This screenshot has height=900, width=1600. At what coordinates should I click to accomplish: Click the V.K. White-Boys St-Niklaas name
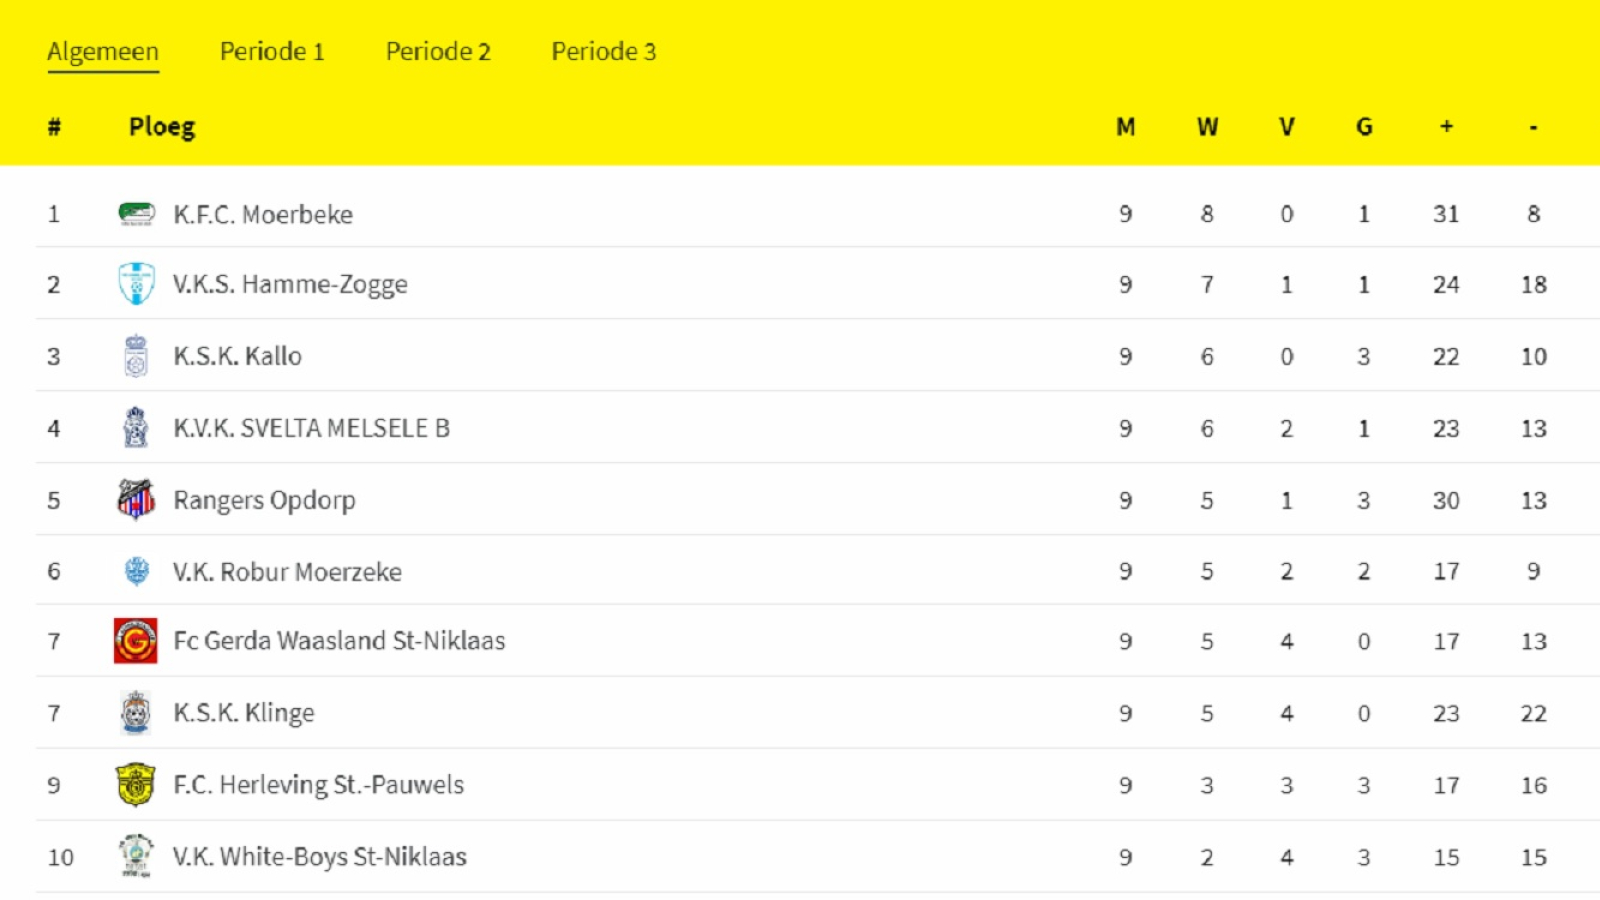click(320, 857)
